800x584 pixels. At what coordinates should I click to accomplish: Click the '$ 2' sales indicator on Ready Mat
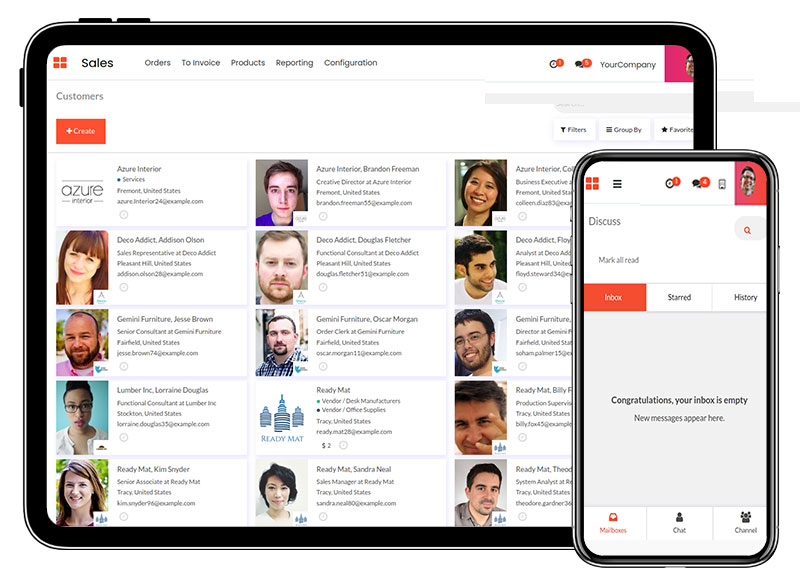tap(327, 445)
